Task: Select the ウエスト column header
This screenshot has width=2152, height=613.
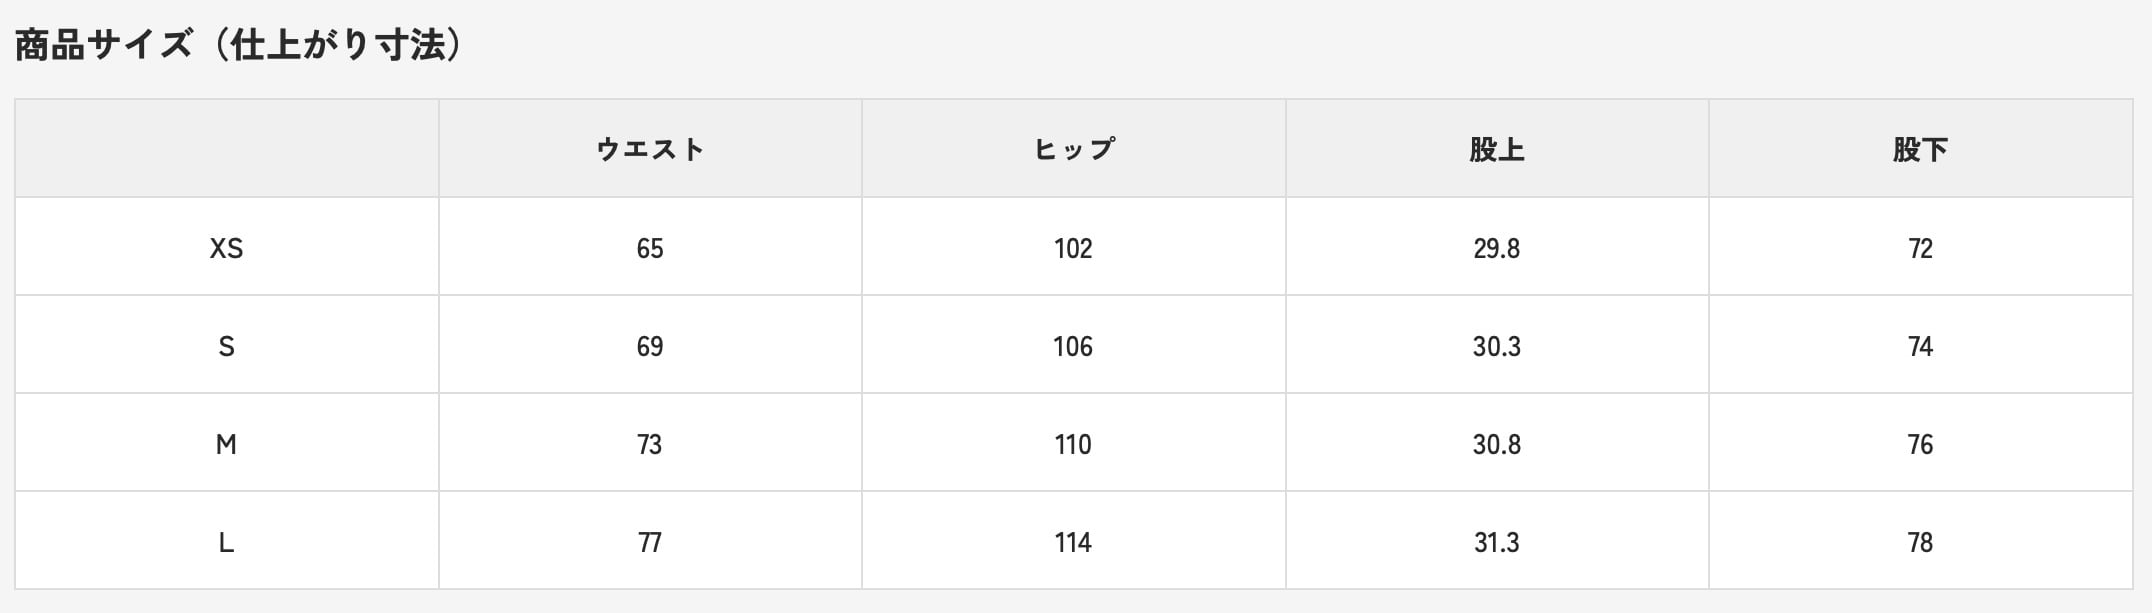Action: [x=650, y=149]
